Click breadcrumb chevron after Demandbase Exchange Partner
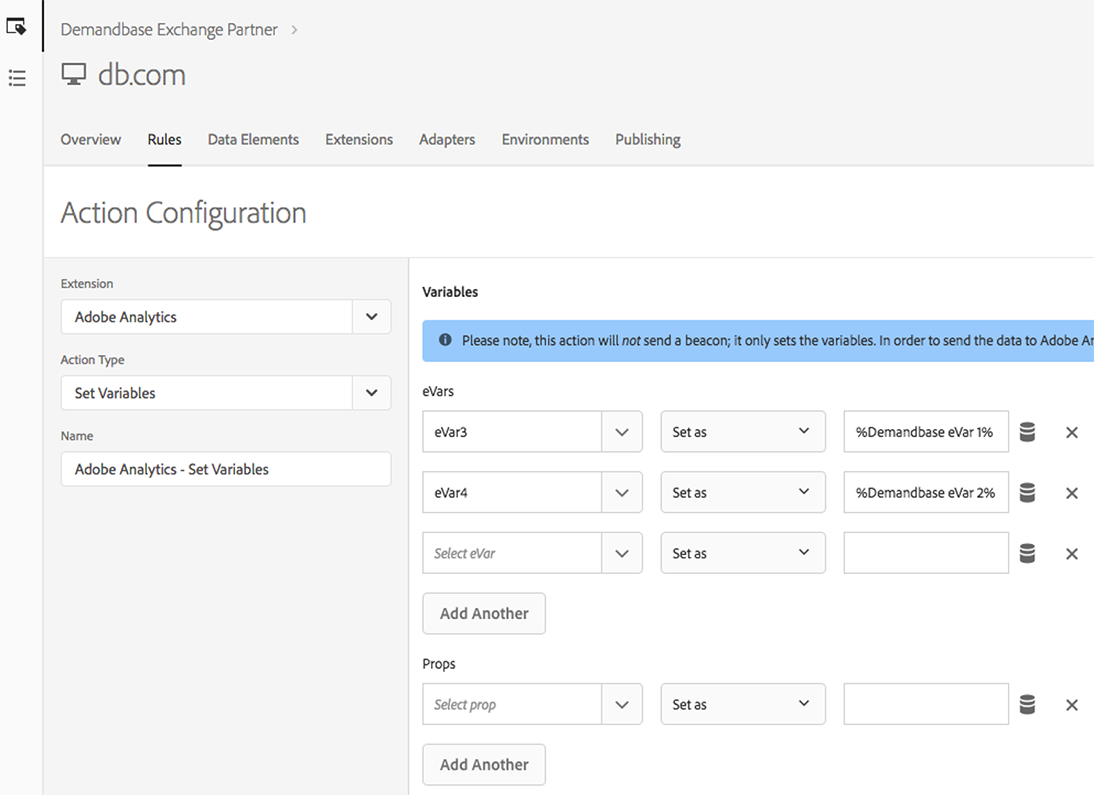 coord(294,30)
